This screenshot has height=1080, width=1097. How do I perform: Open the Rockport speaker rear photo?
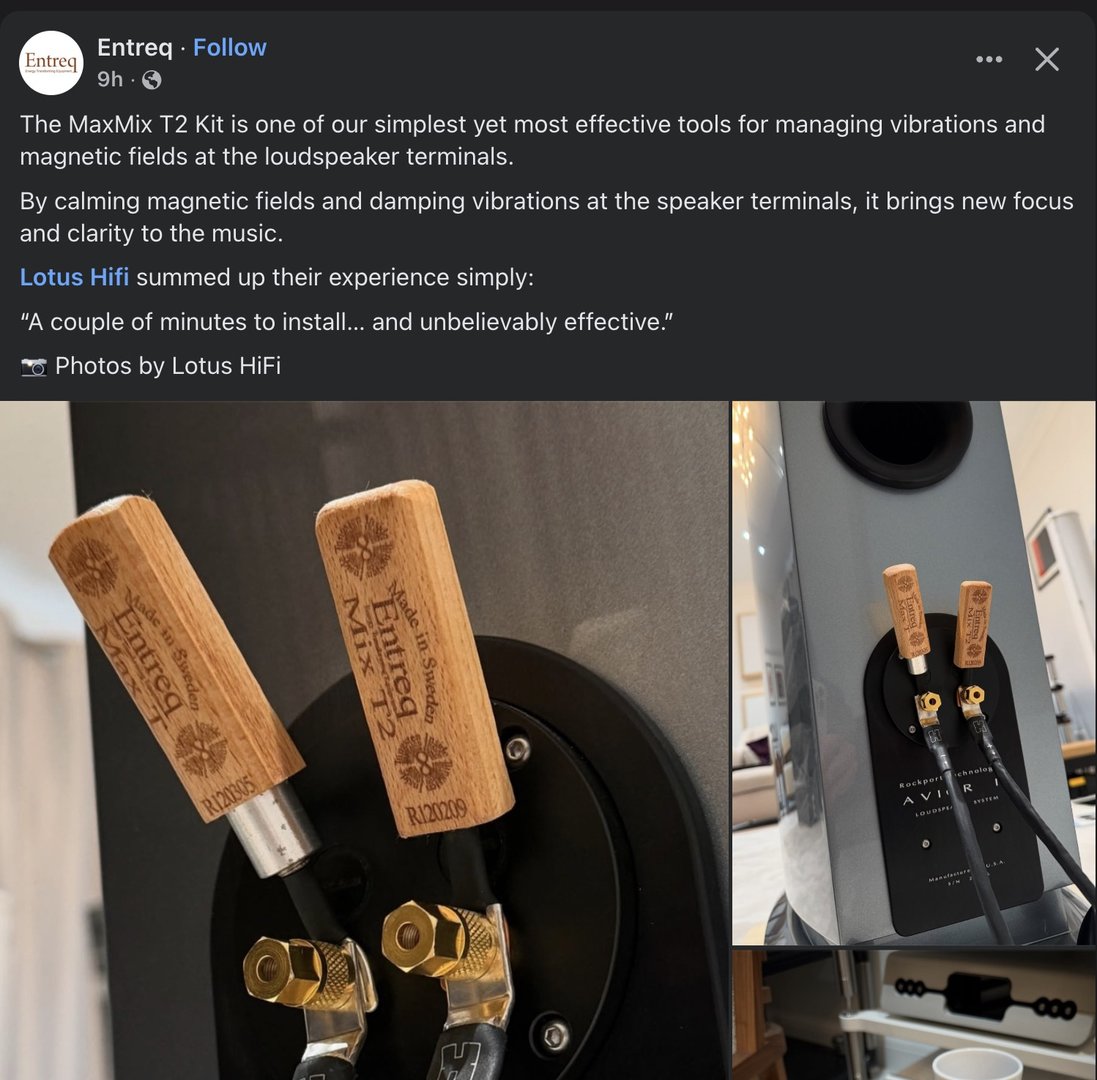(x=914, y=673)
